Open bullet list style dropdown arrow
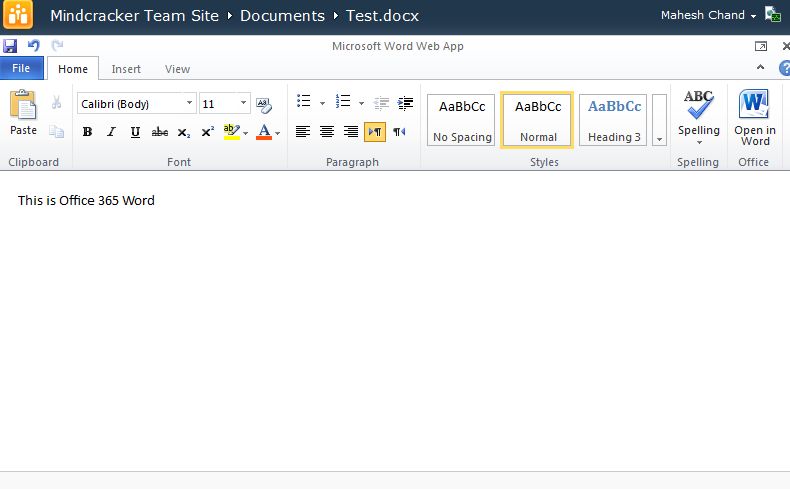This screenshot has width=790, height=489. tap(322, 103)
